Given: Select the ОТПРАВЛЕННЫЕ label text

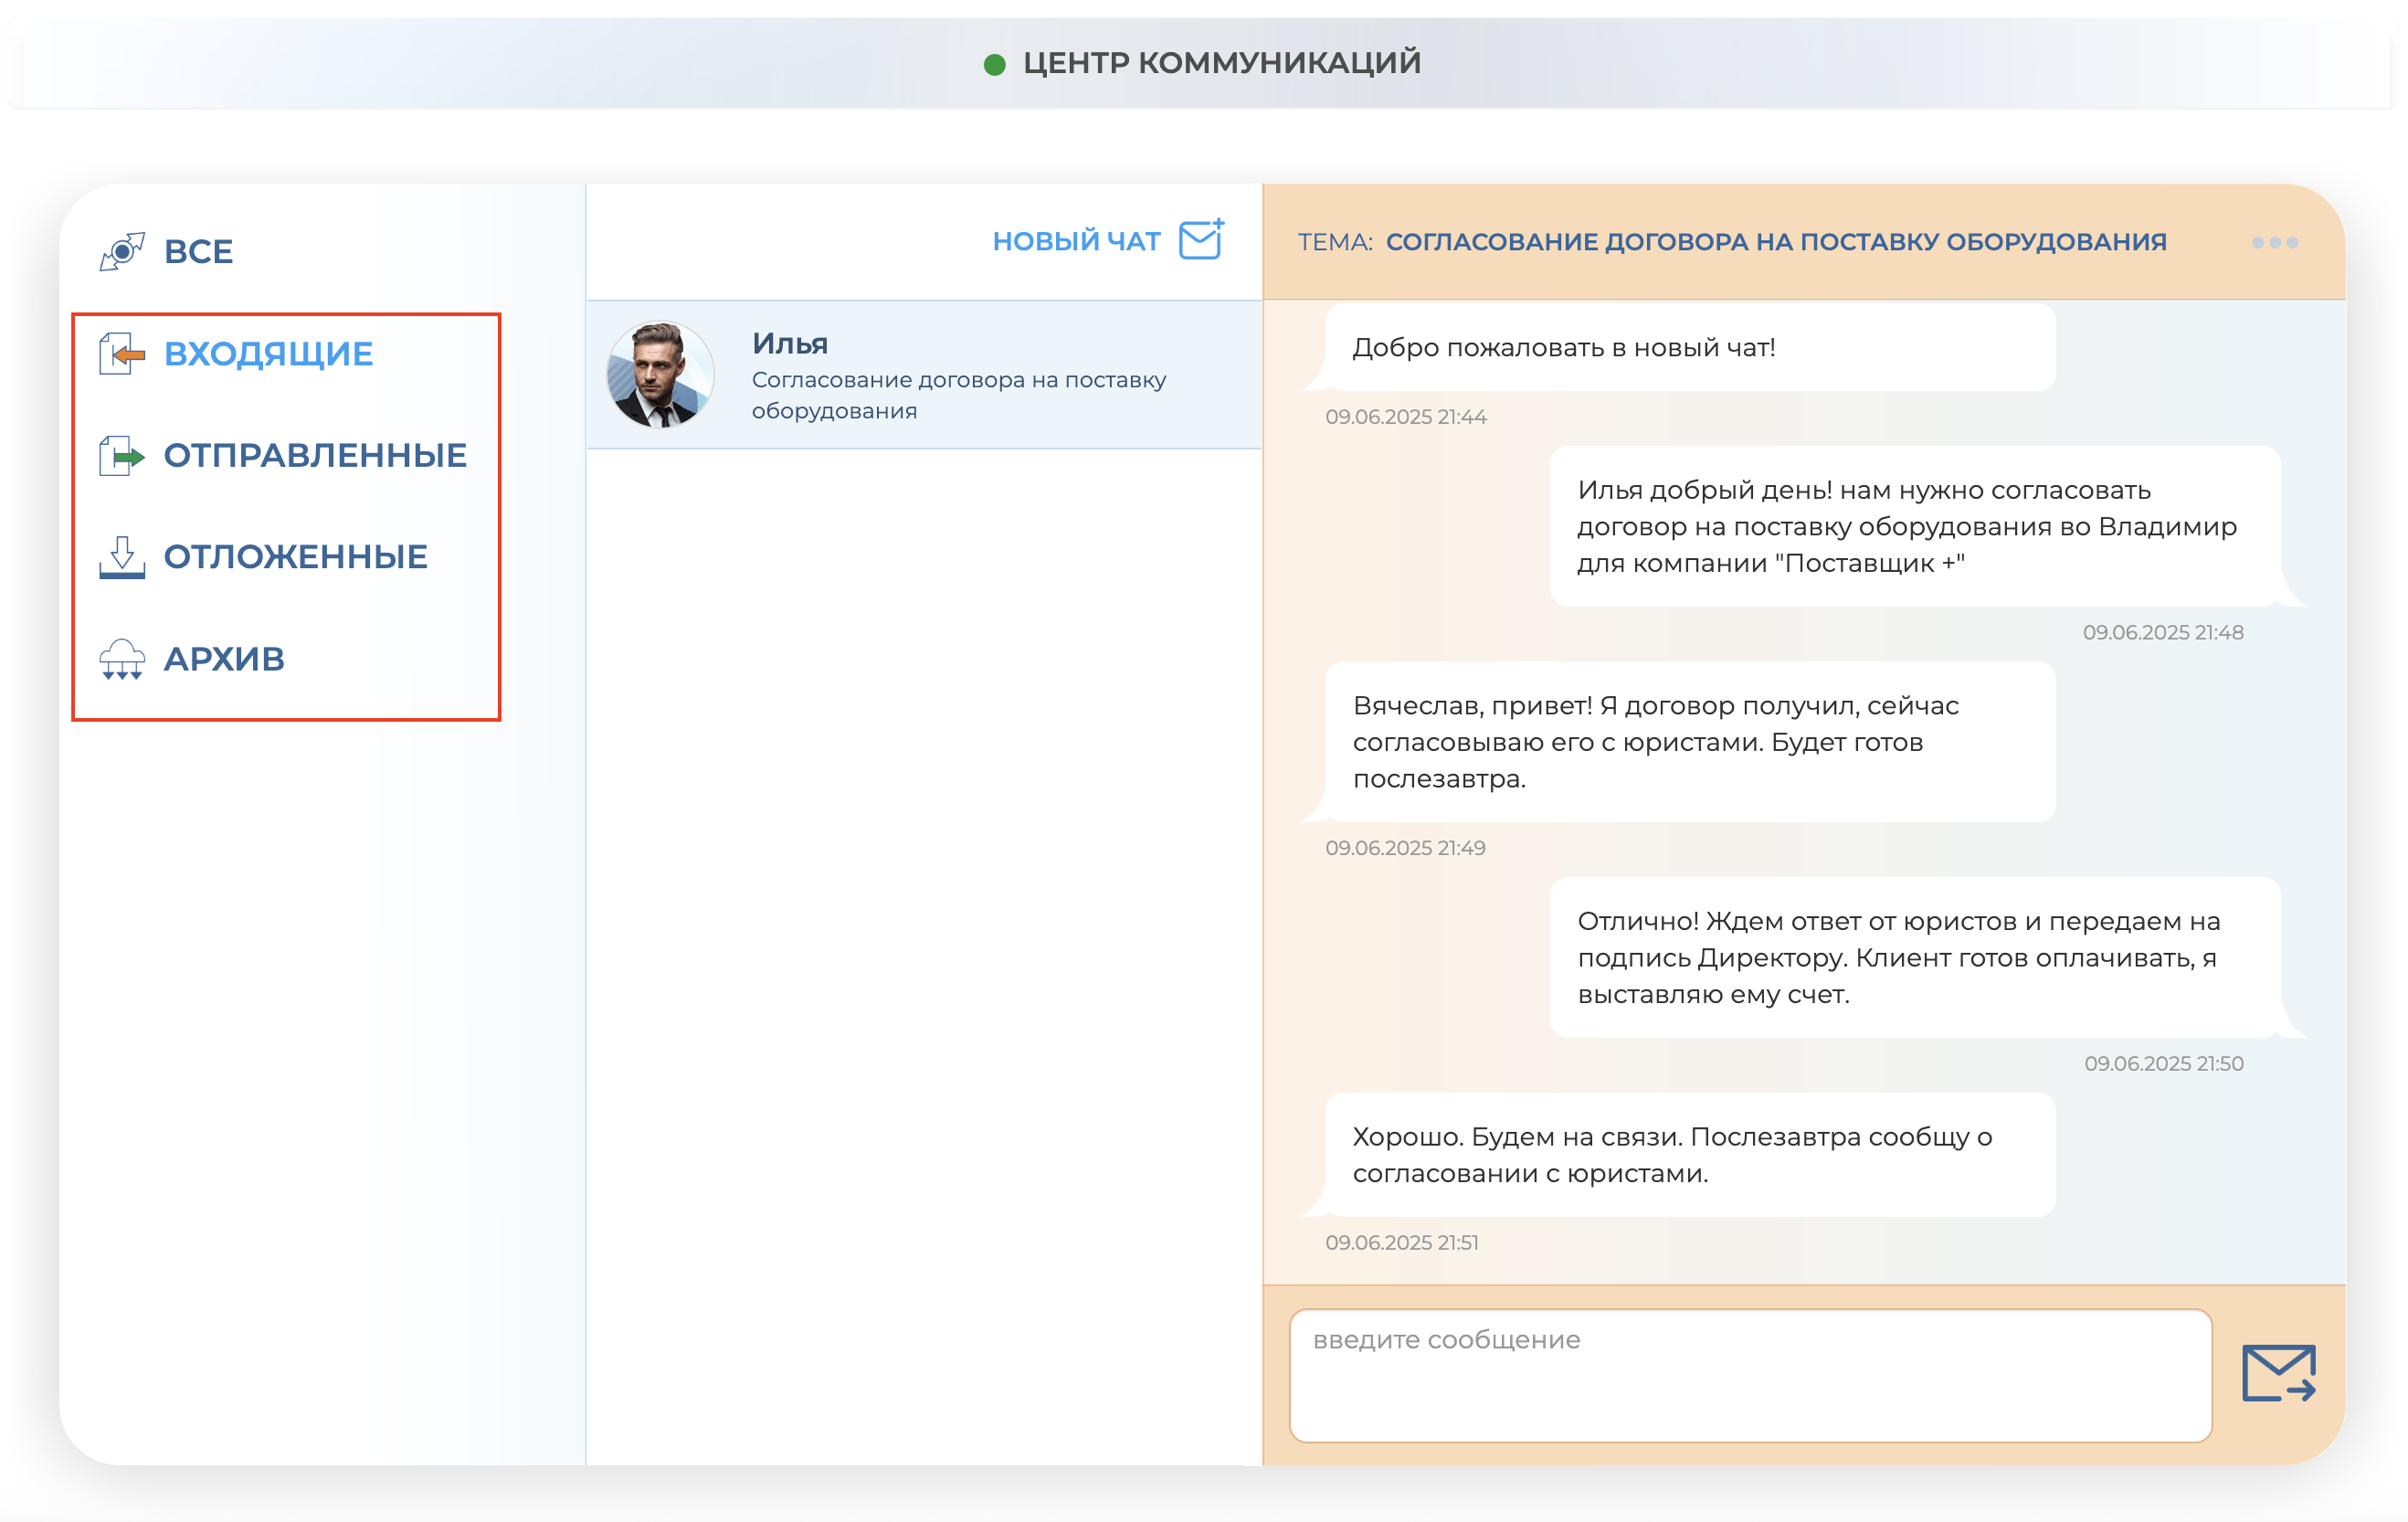Looking at the screenshot, I should [x=315, y=455].
